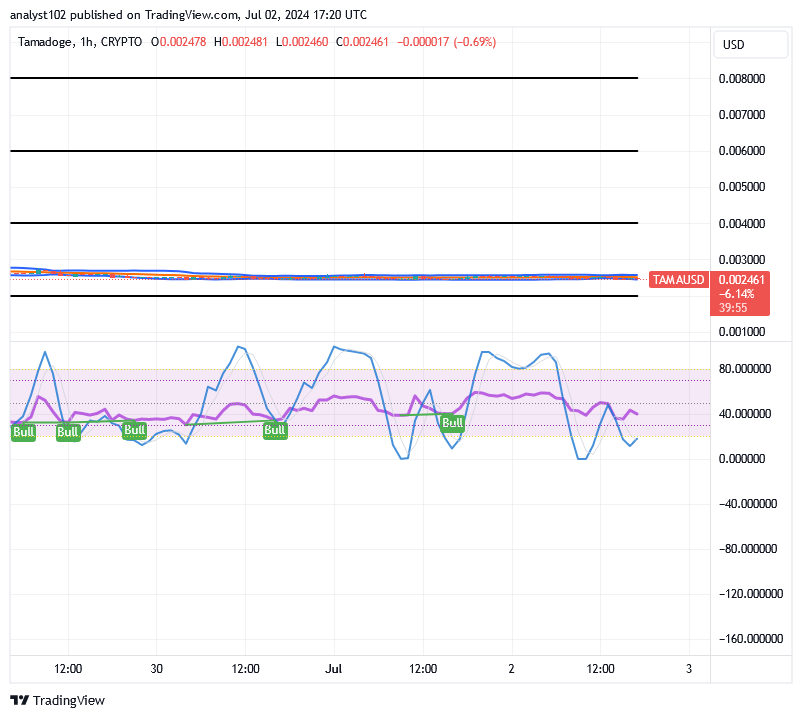Click the first Bull marker on the indicator
Image resolution: width=802 pixels, height=718 pixels.
24,432
